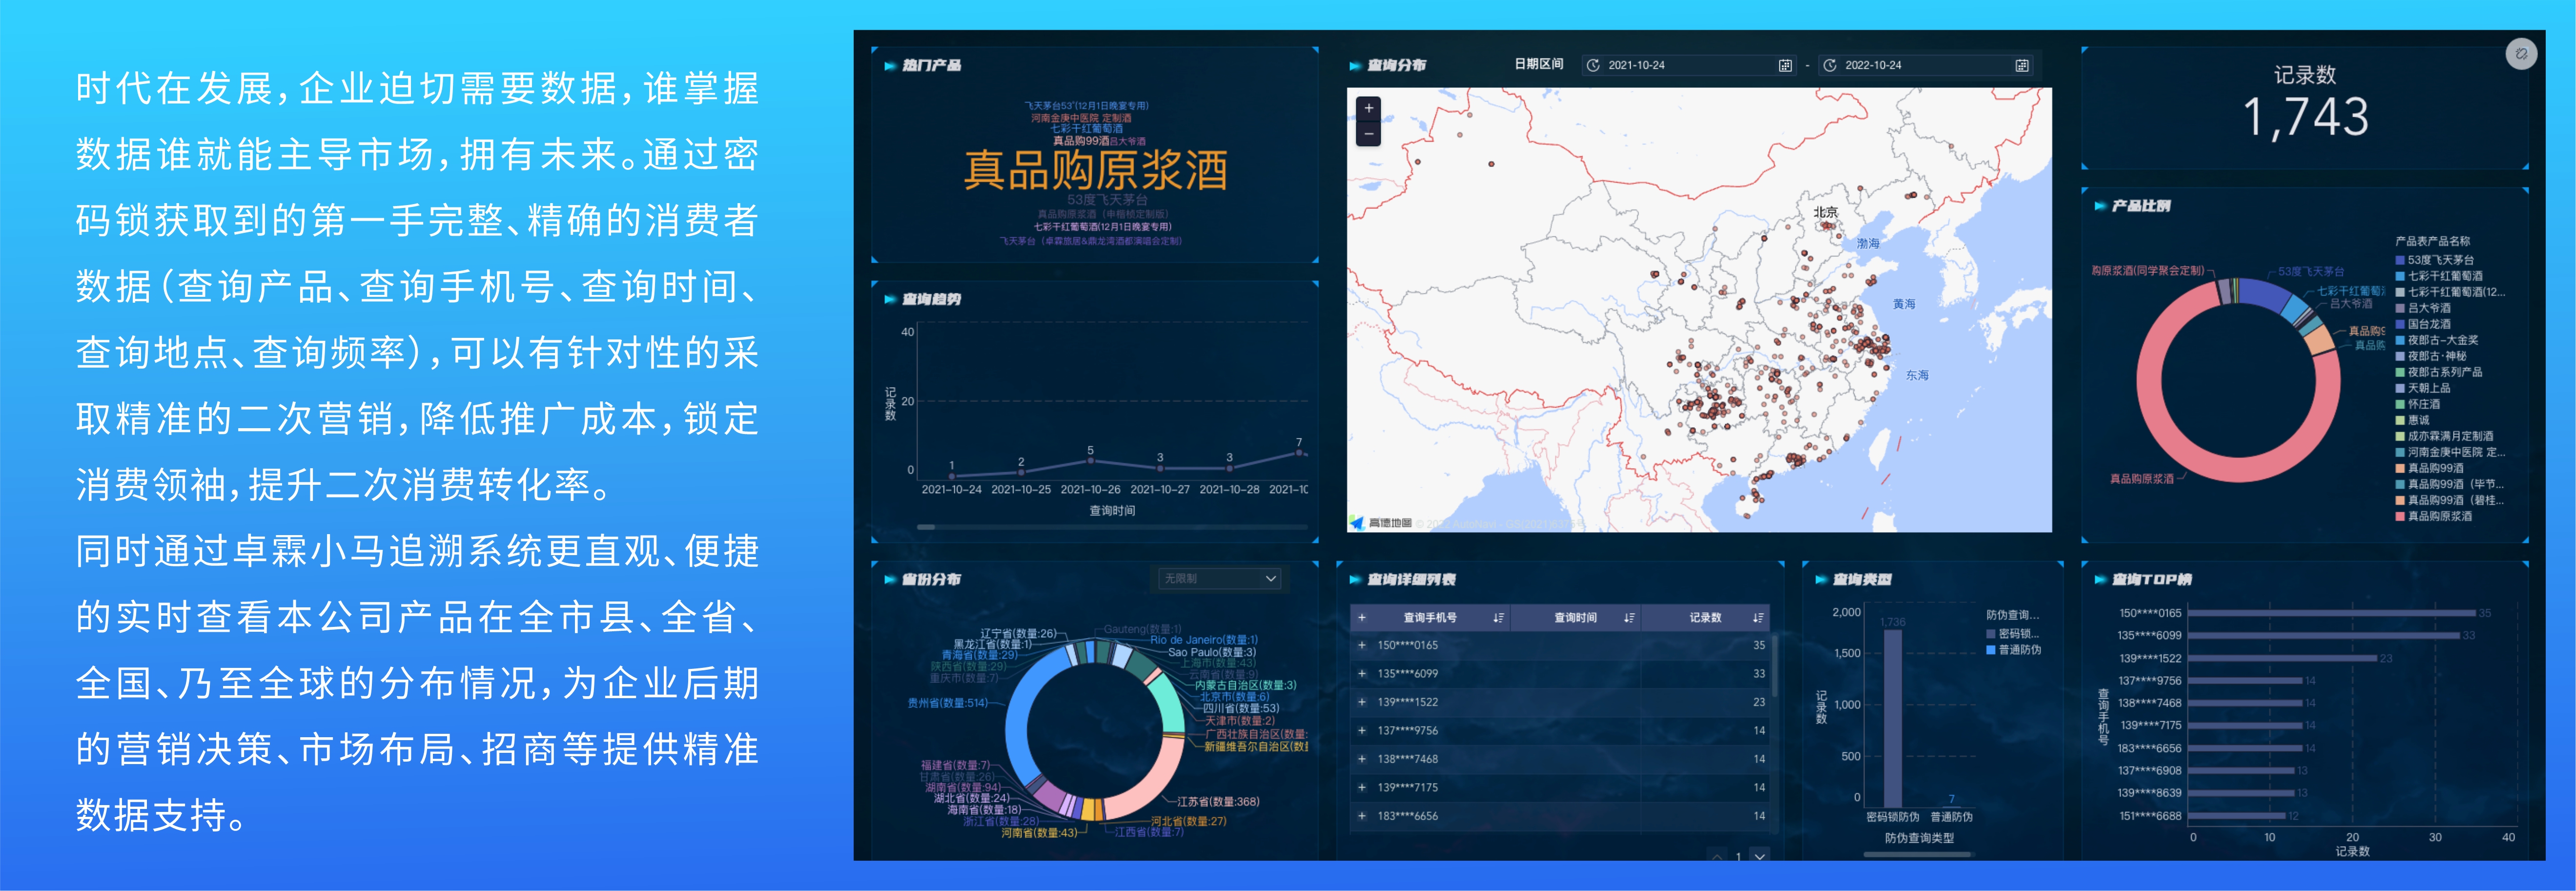Sort the table by 查询时间 column
Image resolution: width=2576 pixels, height=891 pixels.
(x=1629, y=618)
